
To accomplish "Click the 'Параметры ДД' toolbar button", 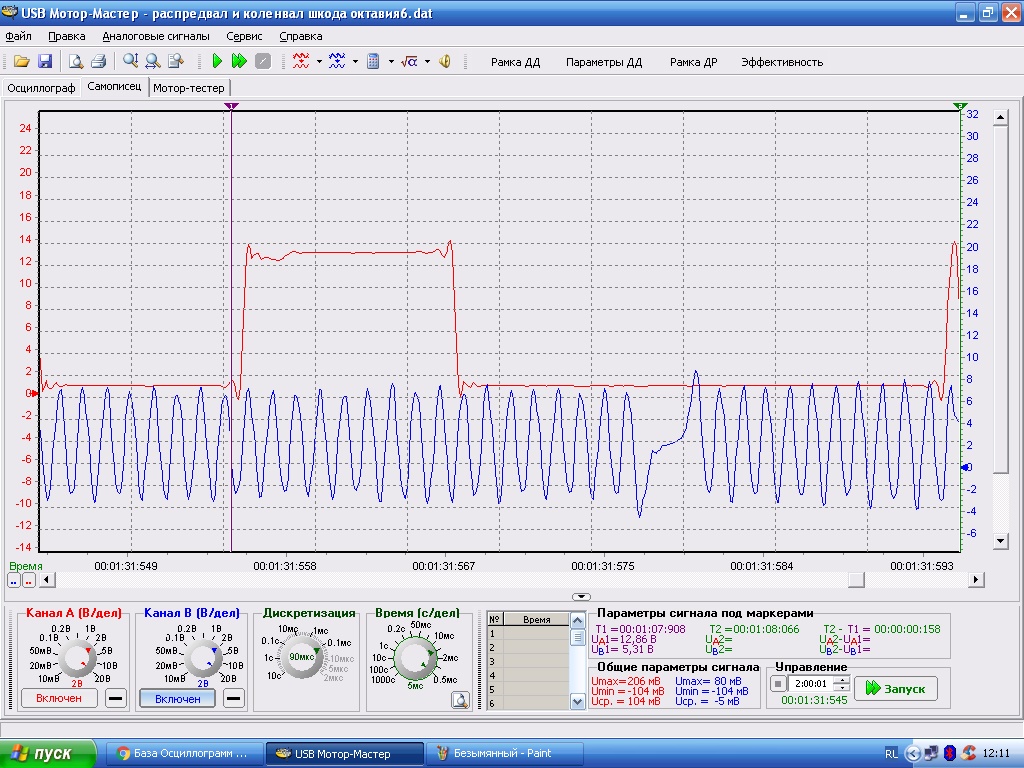I will [x=604, y=62].
